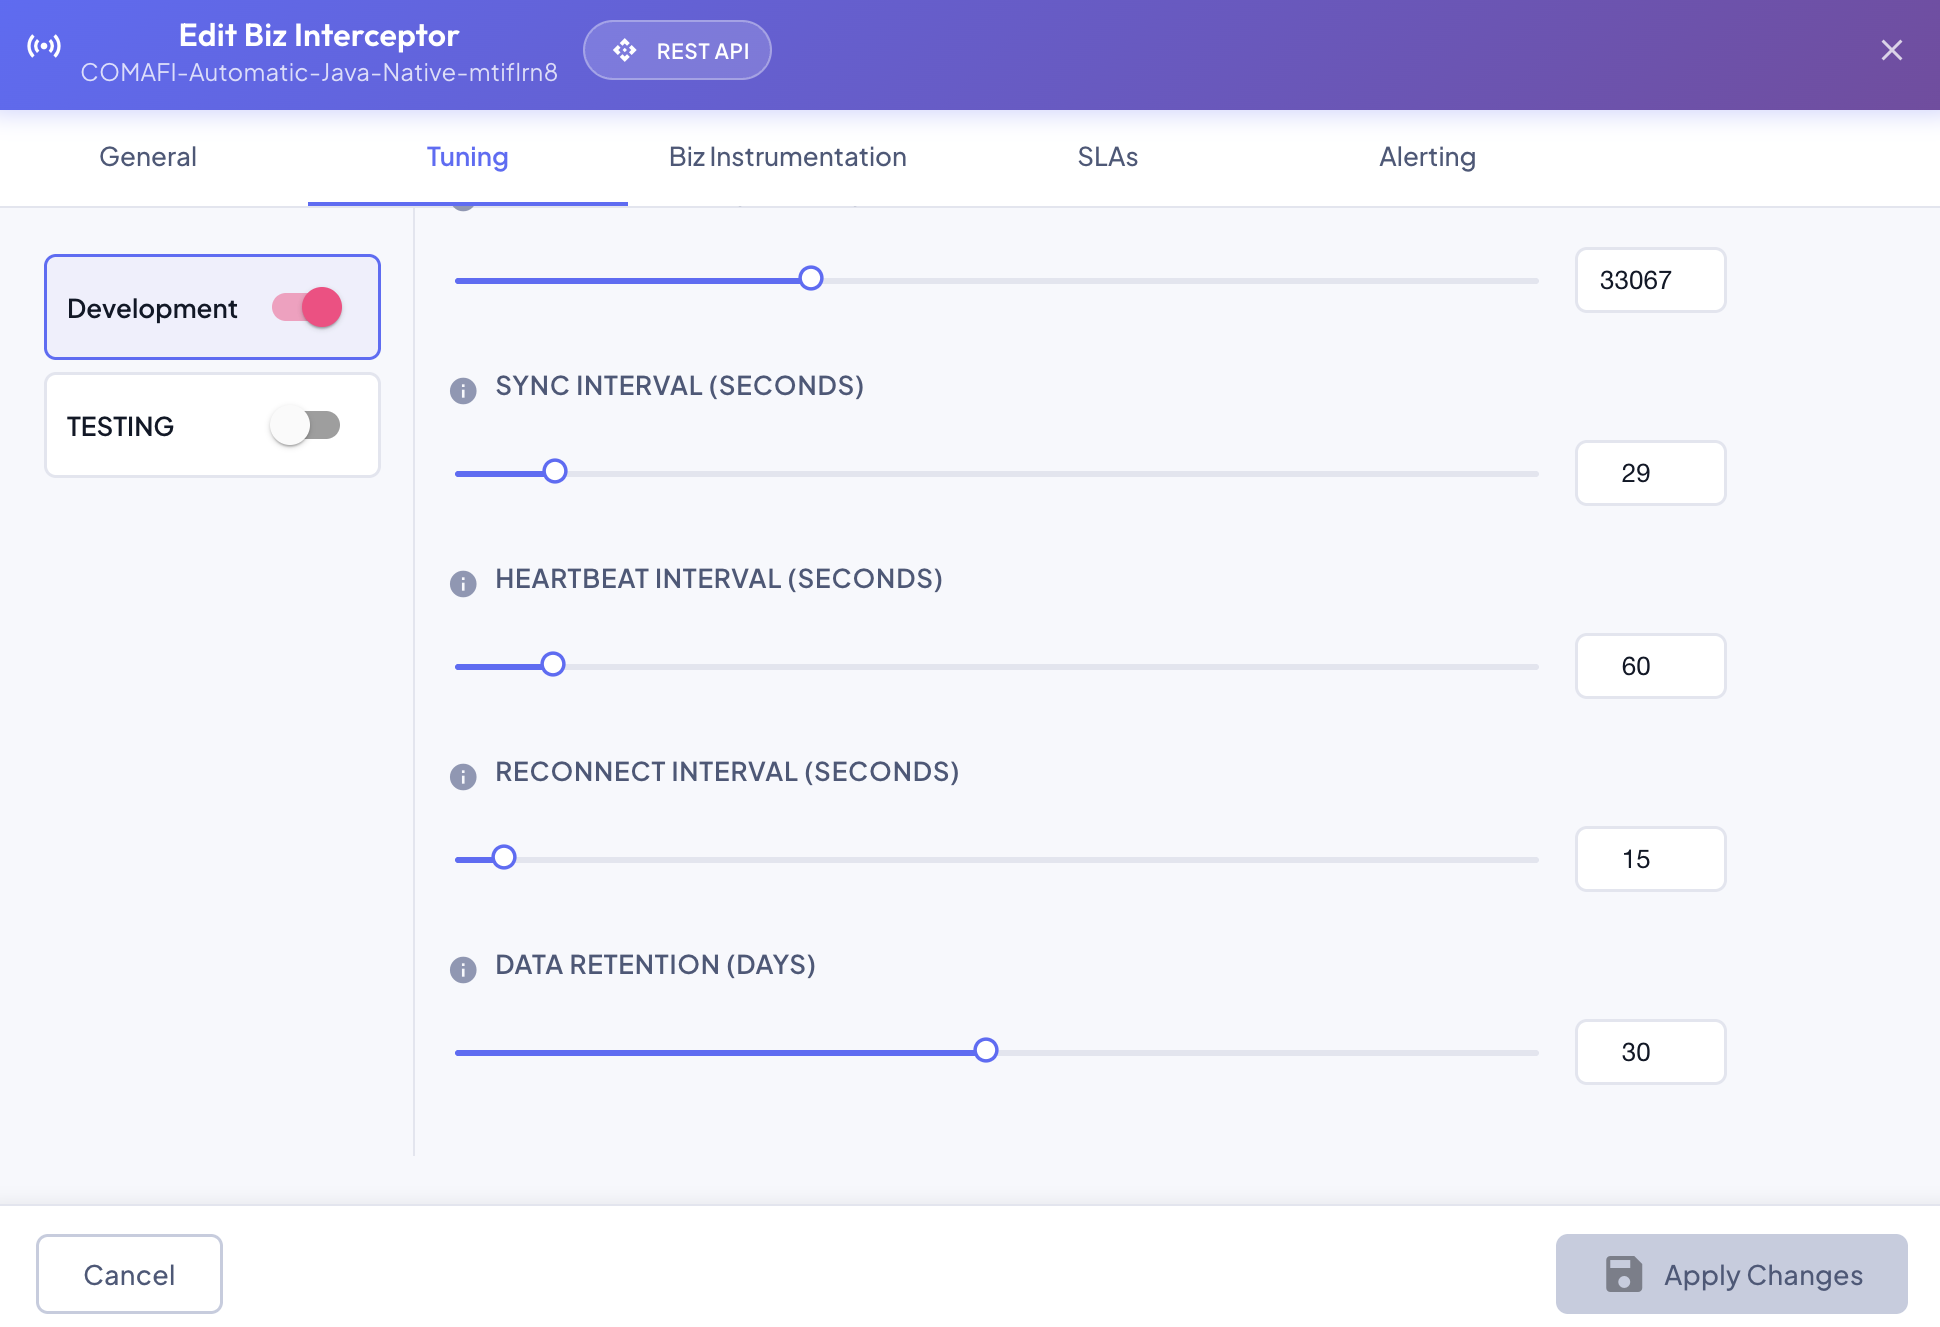Close the Edit Biz Interceptor dialog

click(x=1891, y=50)
